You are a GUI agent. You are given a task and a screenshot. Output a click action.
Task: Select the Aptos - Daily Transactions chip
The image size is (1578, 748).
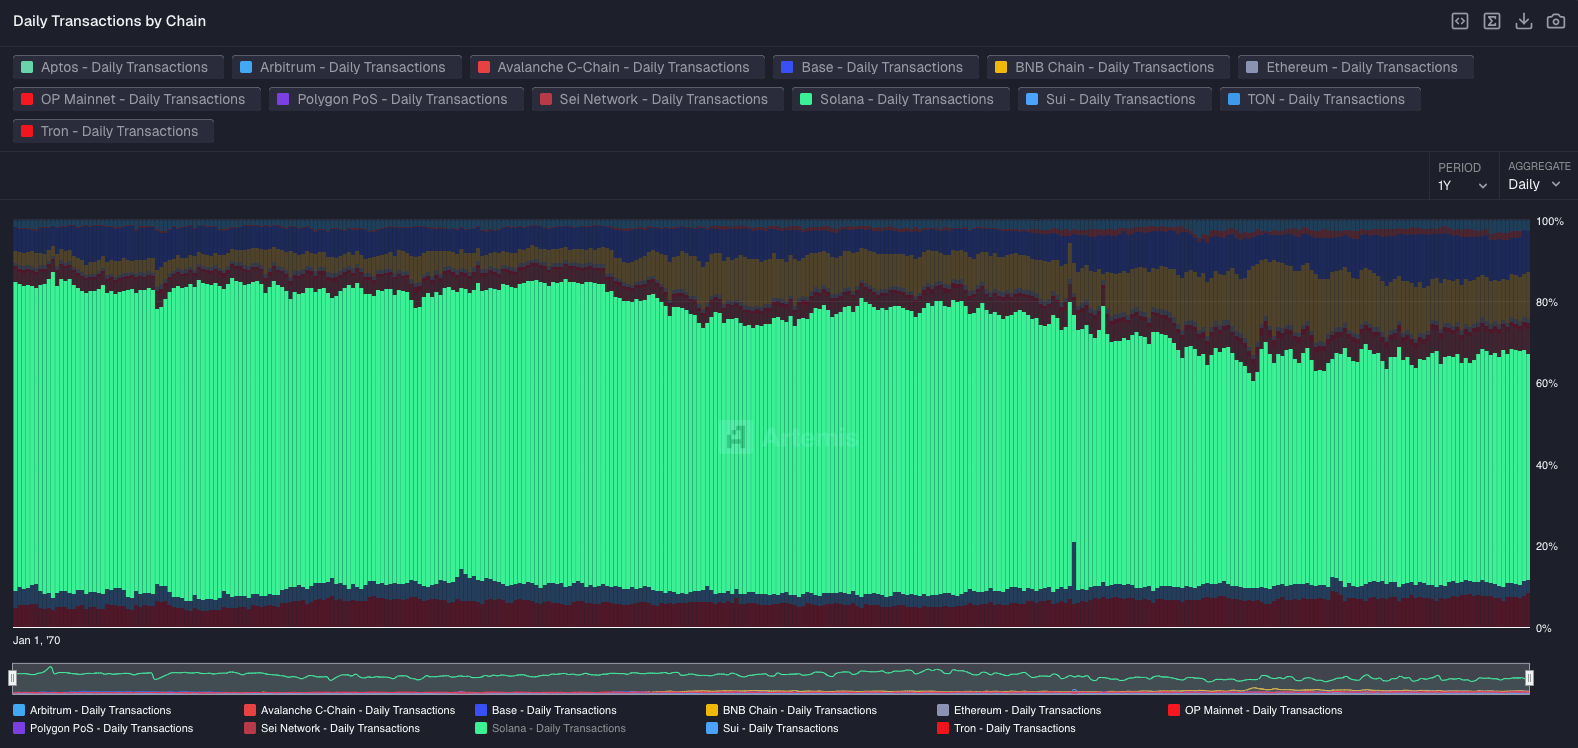pyautogui.click(x=116, y=67)
